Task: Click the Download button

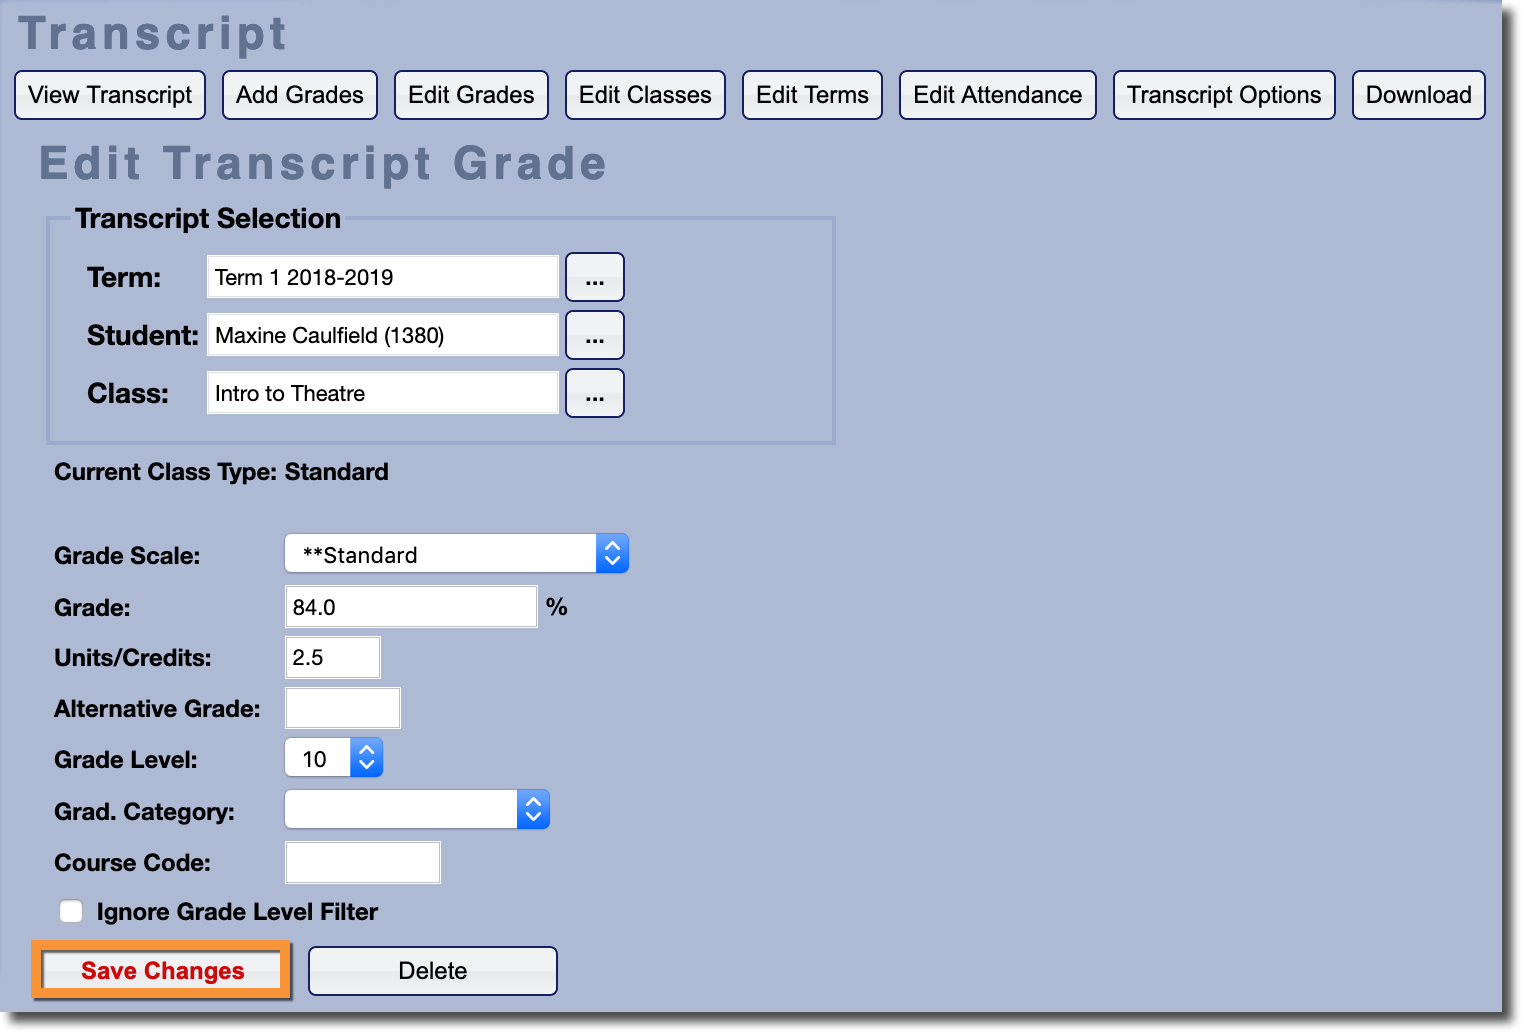Action: 1418,95
